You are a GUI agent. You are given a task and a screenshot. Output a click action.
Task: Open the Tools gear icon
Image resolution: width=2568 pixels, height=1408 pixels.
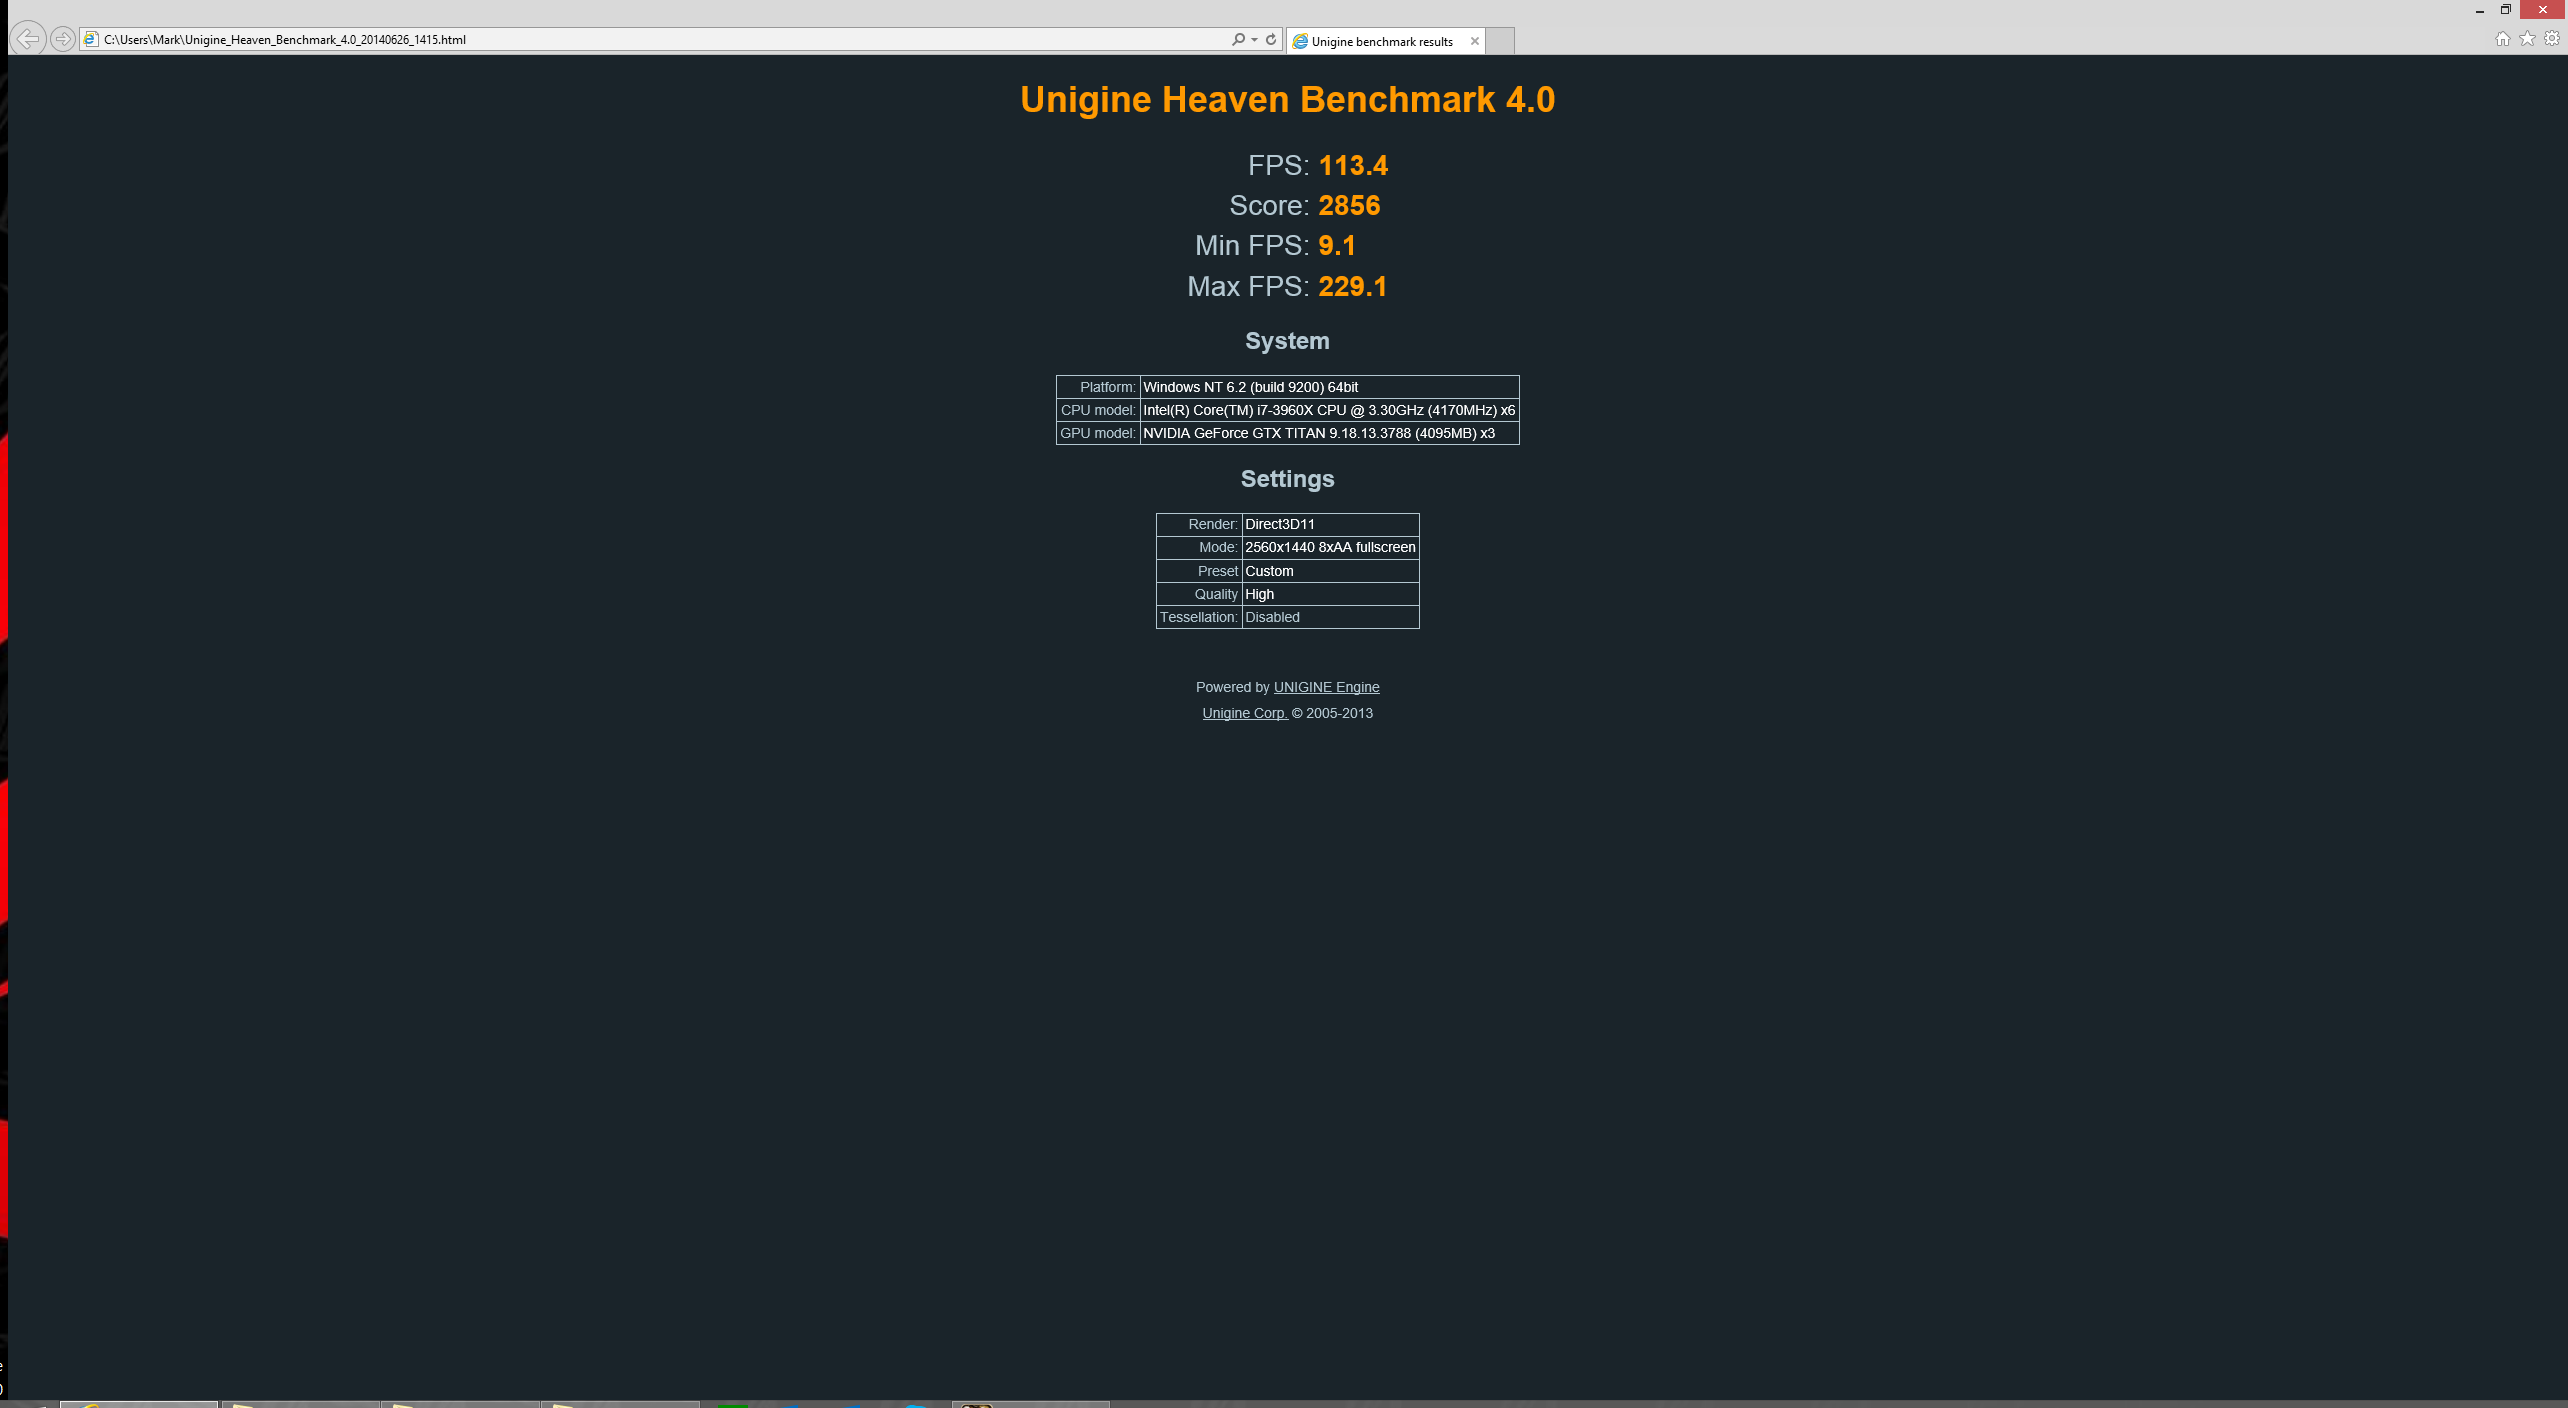click(2551, 39)
